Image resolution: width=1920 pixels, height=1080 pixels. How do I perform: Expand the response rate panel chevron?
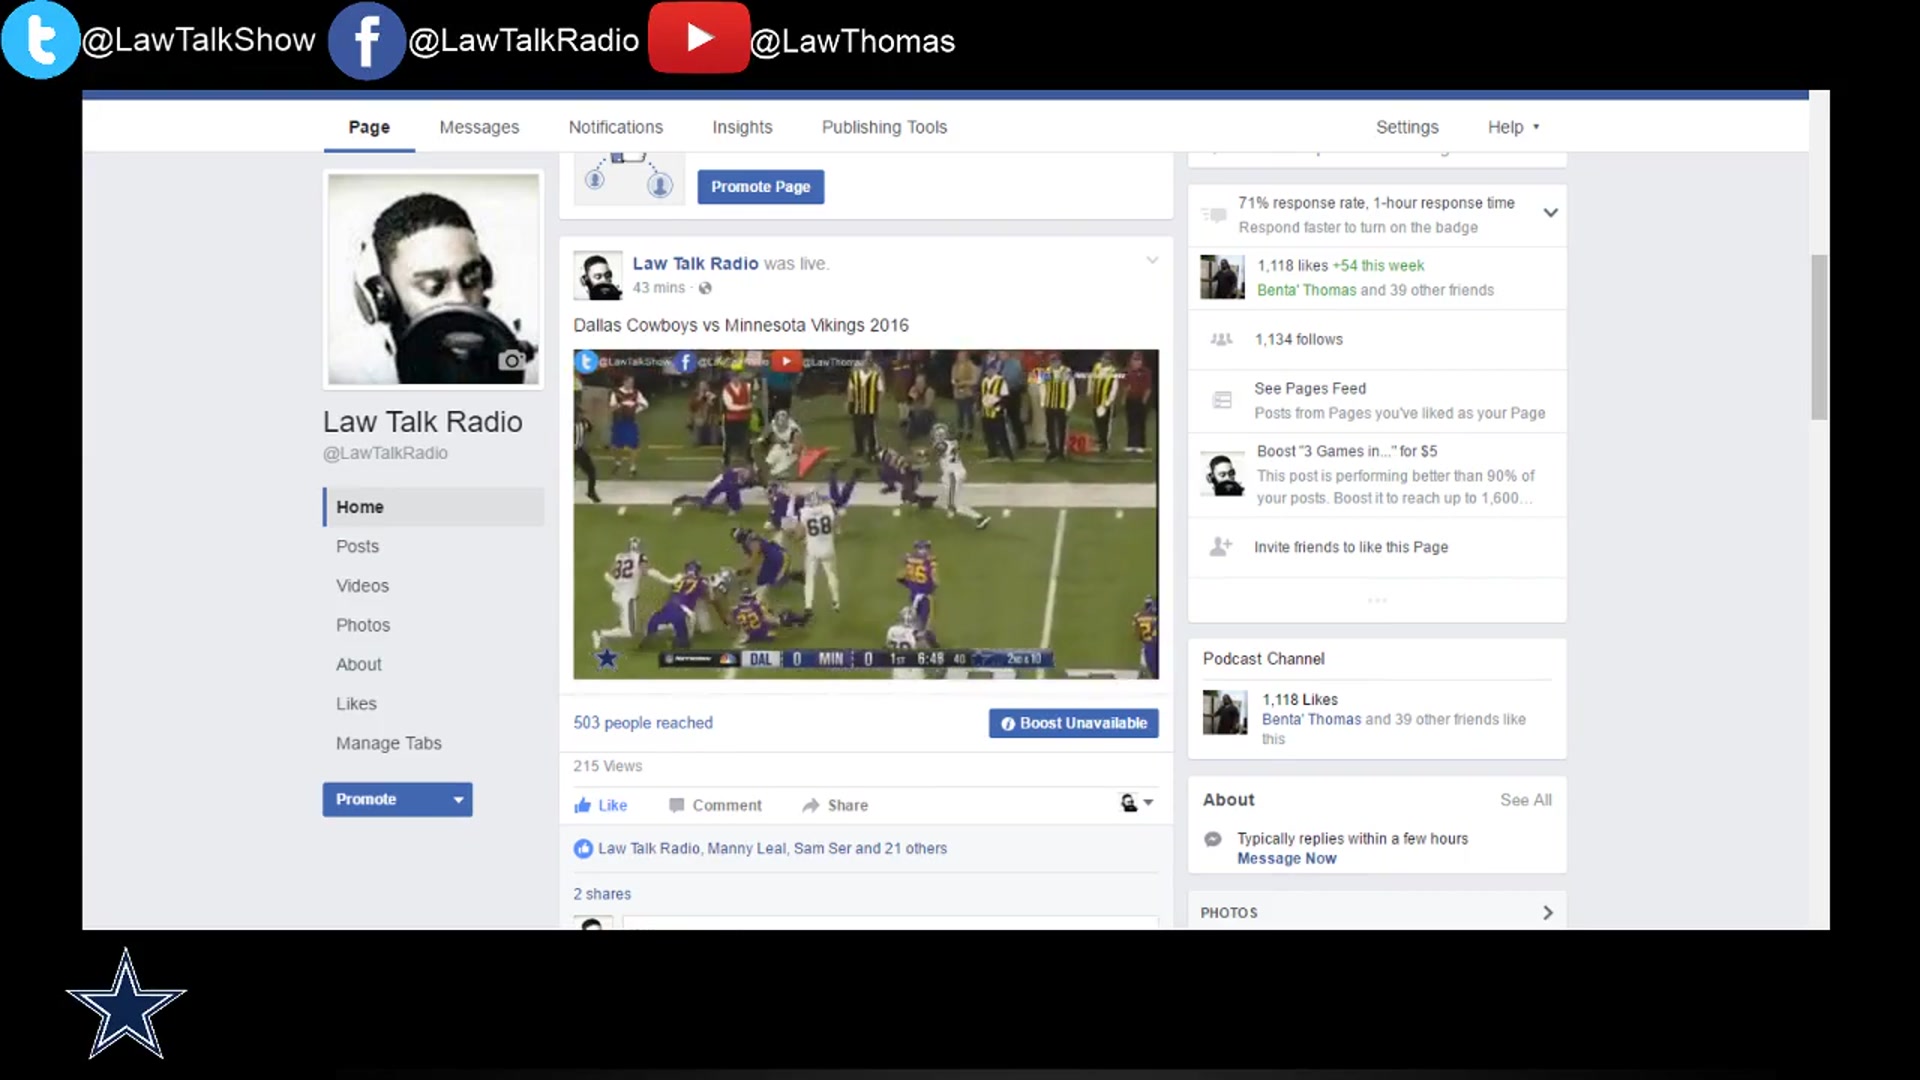click(x=1550, y=213)
